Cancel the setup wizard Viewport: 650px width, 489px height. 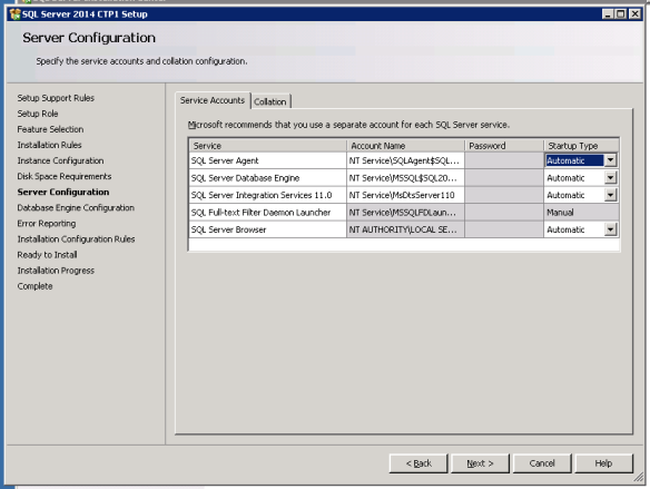click(542, 463)
